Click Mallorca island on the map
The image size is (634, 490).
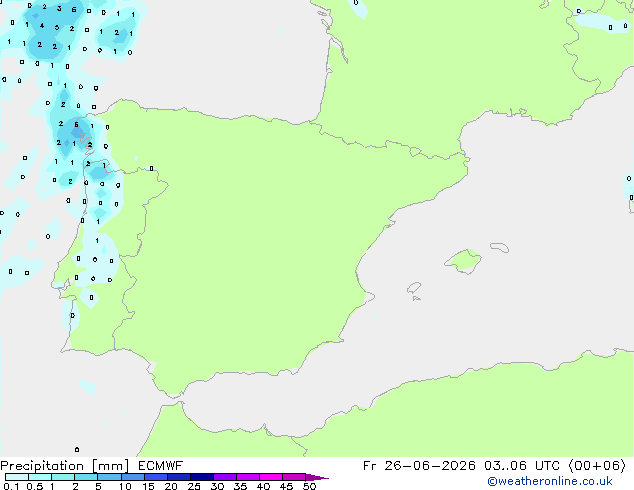pos(463,261)
